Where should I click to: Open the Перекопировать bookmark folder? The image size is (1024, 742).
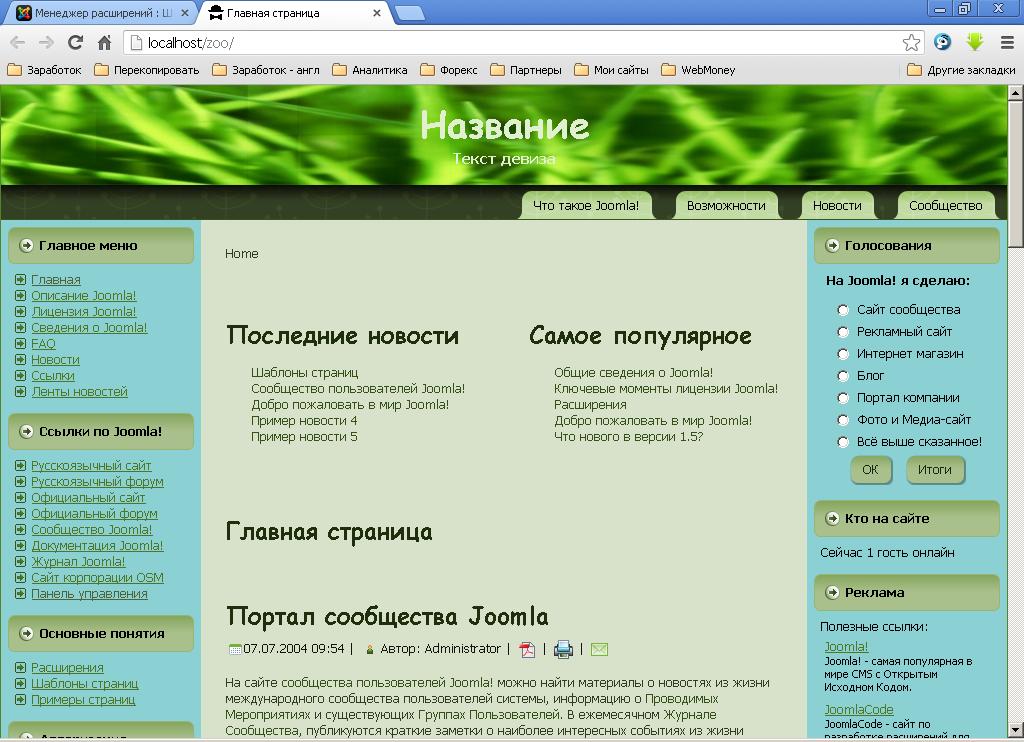(146, 70)
